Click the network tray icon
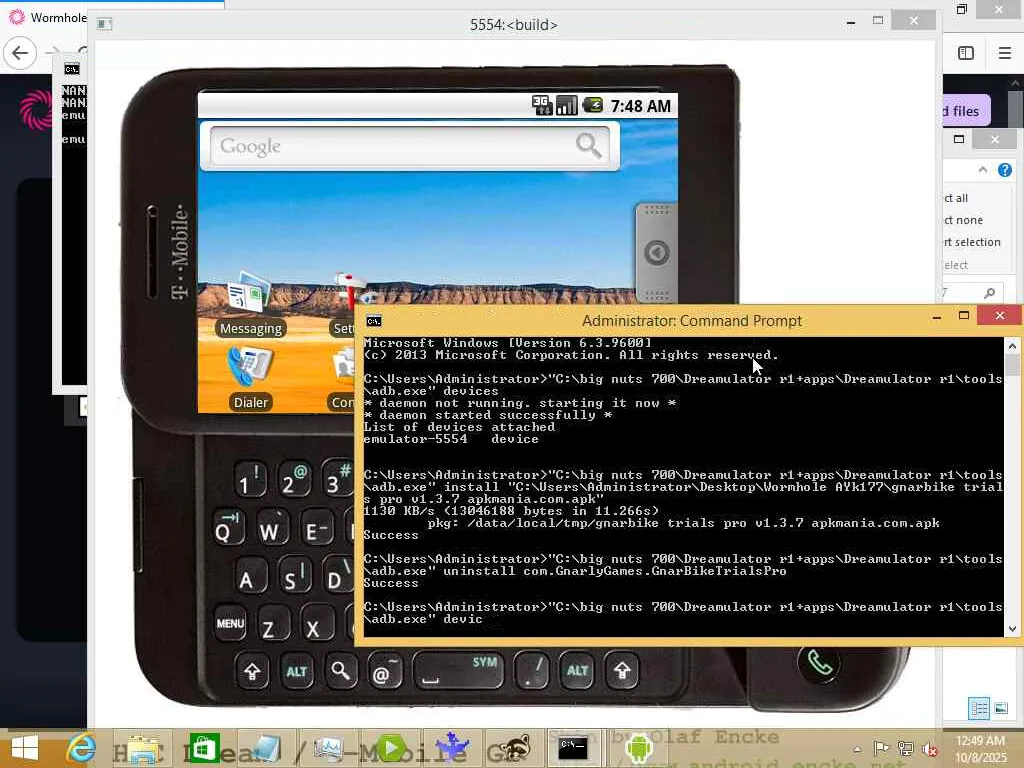The image size is (1024, 768). point(905,748)
